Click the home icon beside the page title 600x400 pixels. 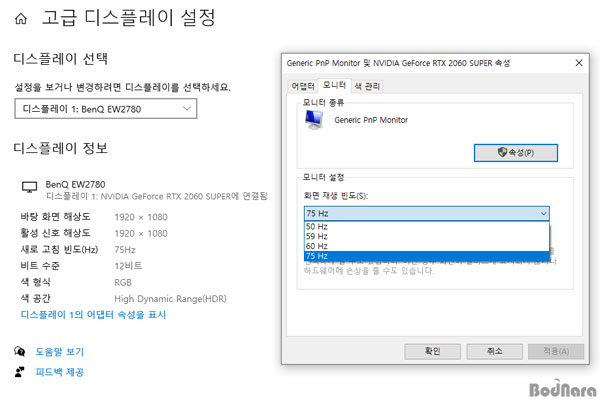(21, 18)
